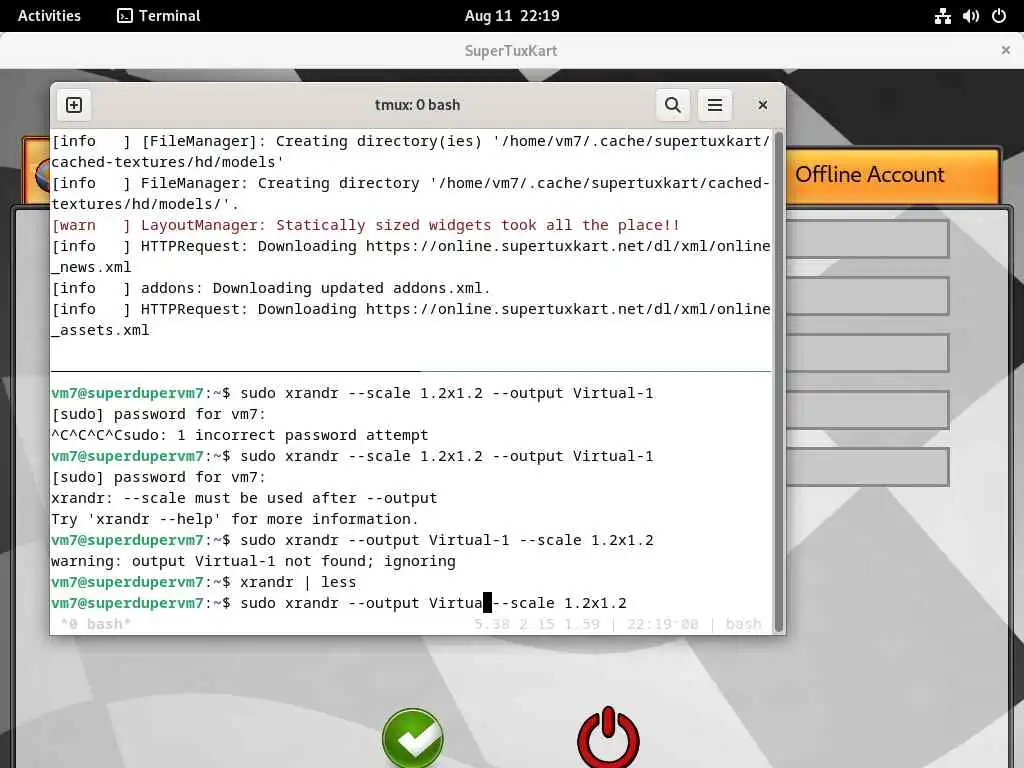Quit SuperTuxKart with red power button

coord(608,738)
